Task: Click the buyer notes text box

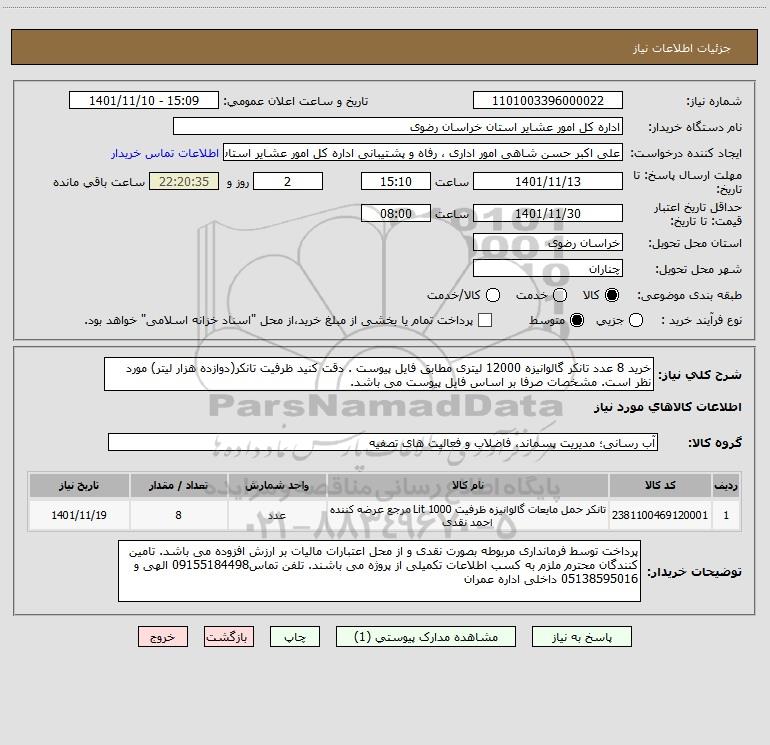Action: coord(379,571)
